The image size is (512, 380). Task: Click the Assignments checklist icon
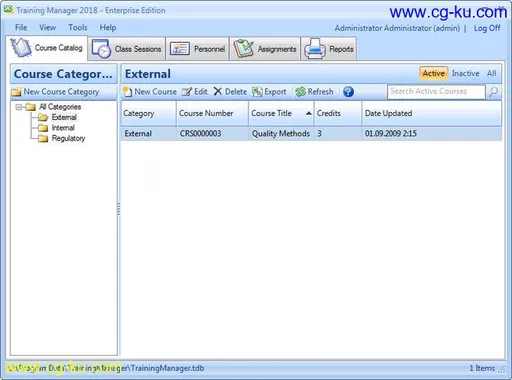(244, 49)
